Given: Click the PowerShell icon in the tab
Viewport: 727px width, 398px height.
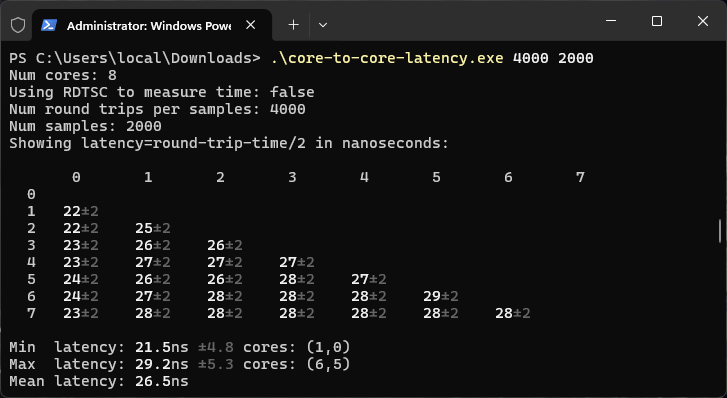Looking at the screenshot, I should [x=49, y=25].
